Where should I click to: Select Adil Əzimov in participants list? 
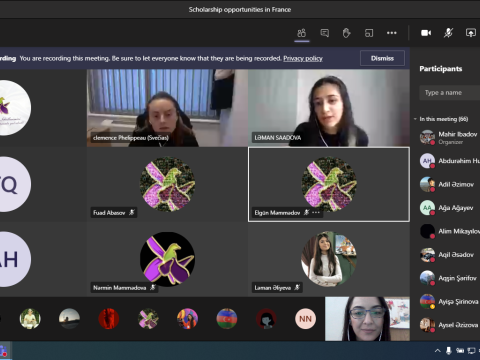click(x=449, y=184)
